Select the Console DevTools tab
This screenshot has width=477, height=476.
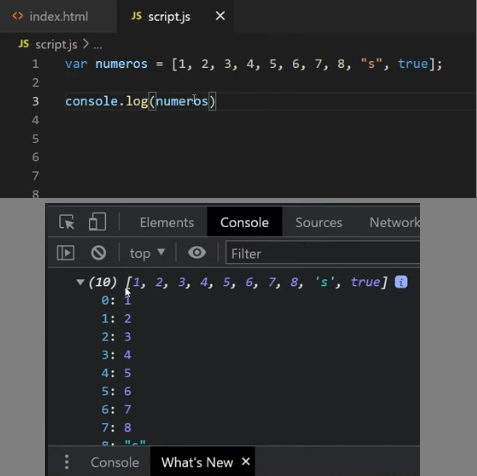[244, 222]
